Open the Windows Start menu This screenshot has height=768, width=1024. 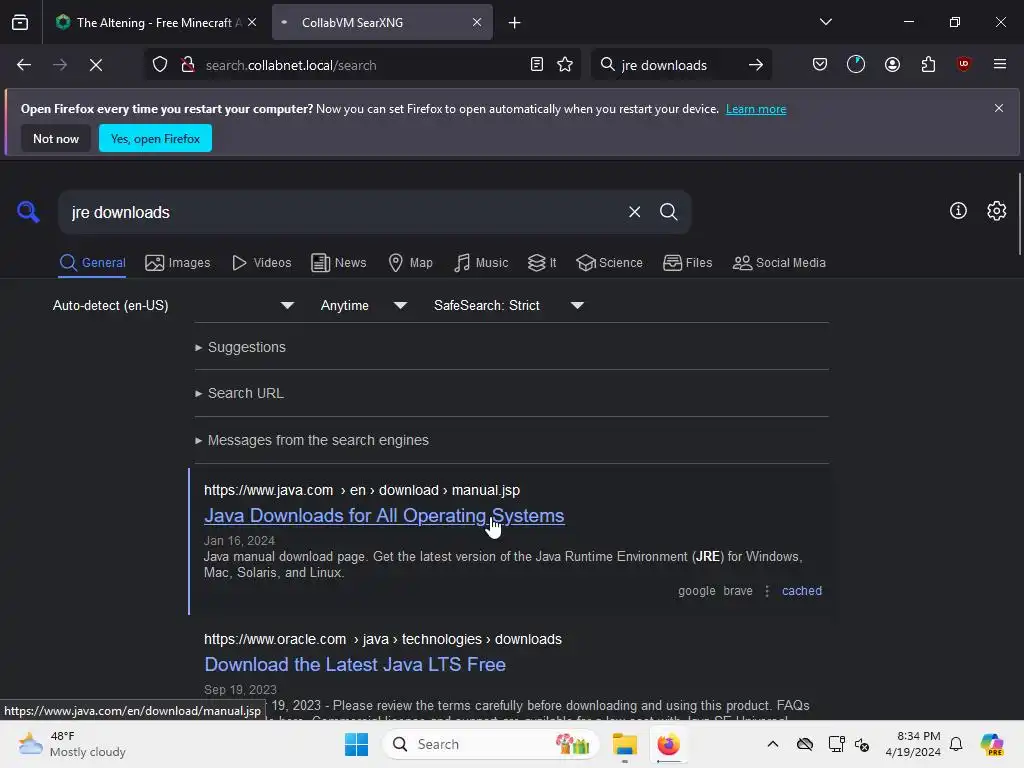pos(357,744)
